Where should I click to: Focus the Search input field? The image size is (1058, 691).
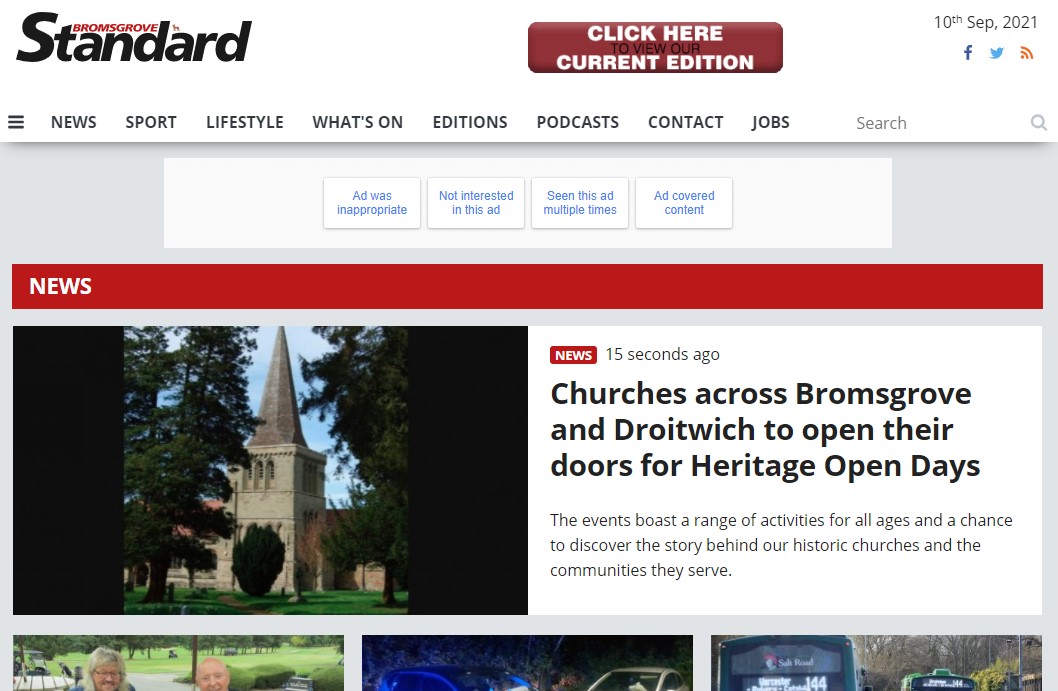938,123
